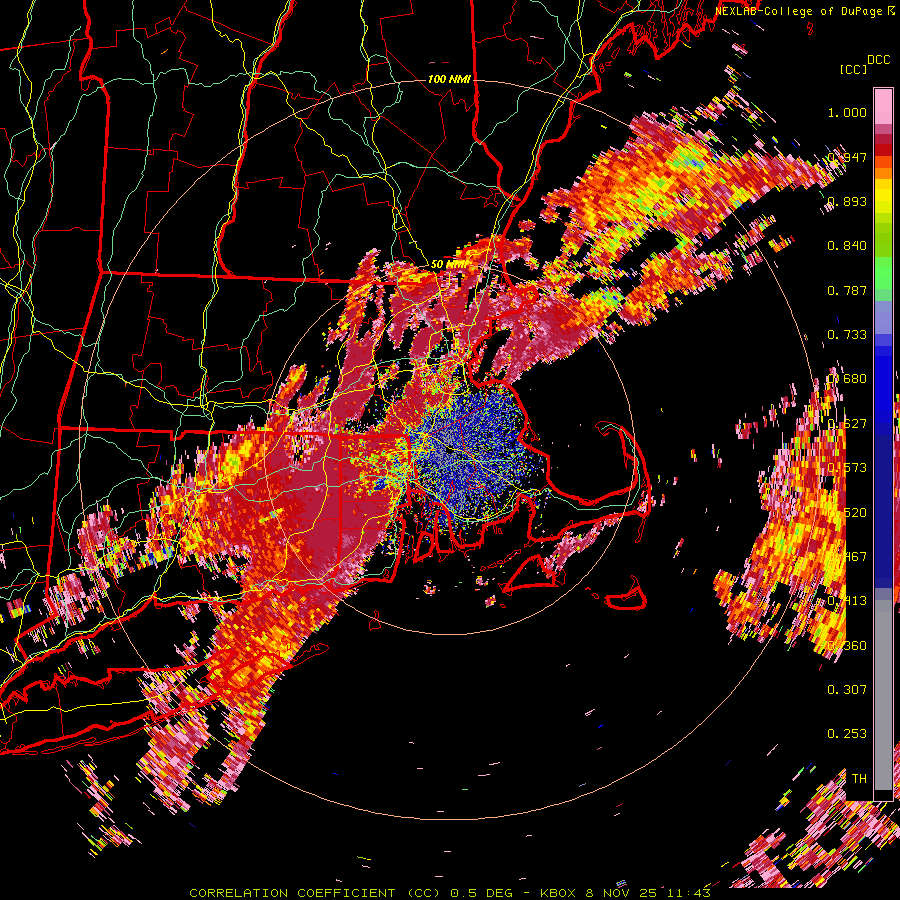
Task: Click the 0.733 scale value
Action: coord(847,335)
